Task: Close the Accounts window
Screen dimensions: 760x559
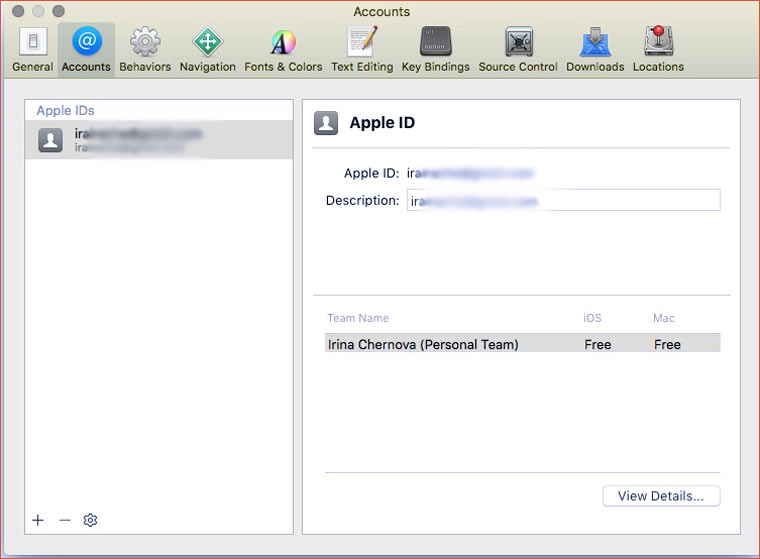Action: pos(18,11)
